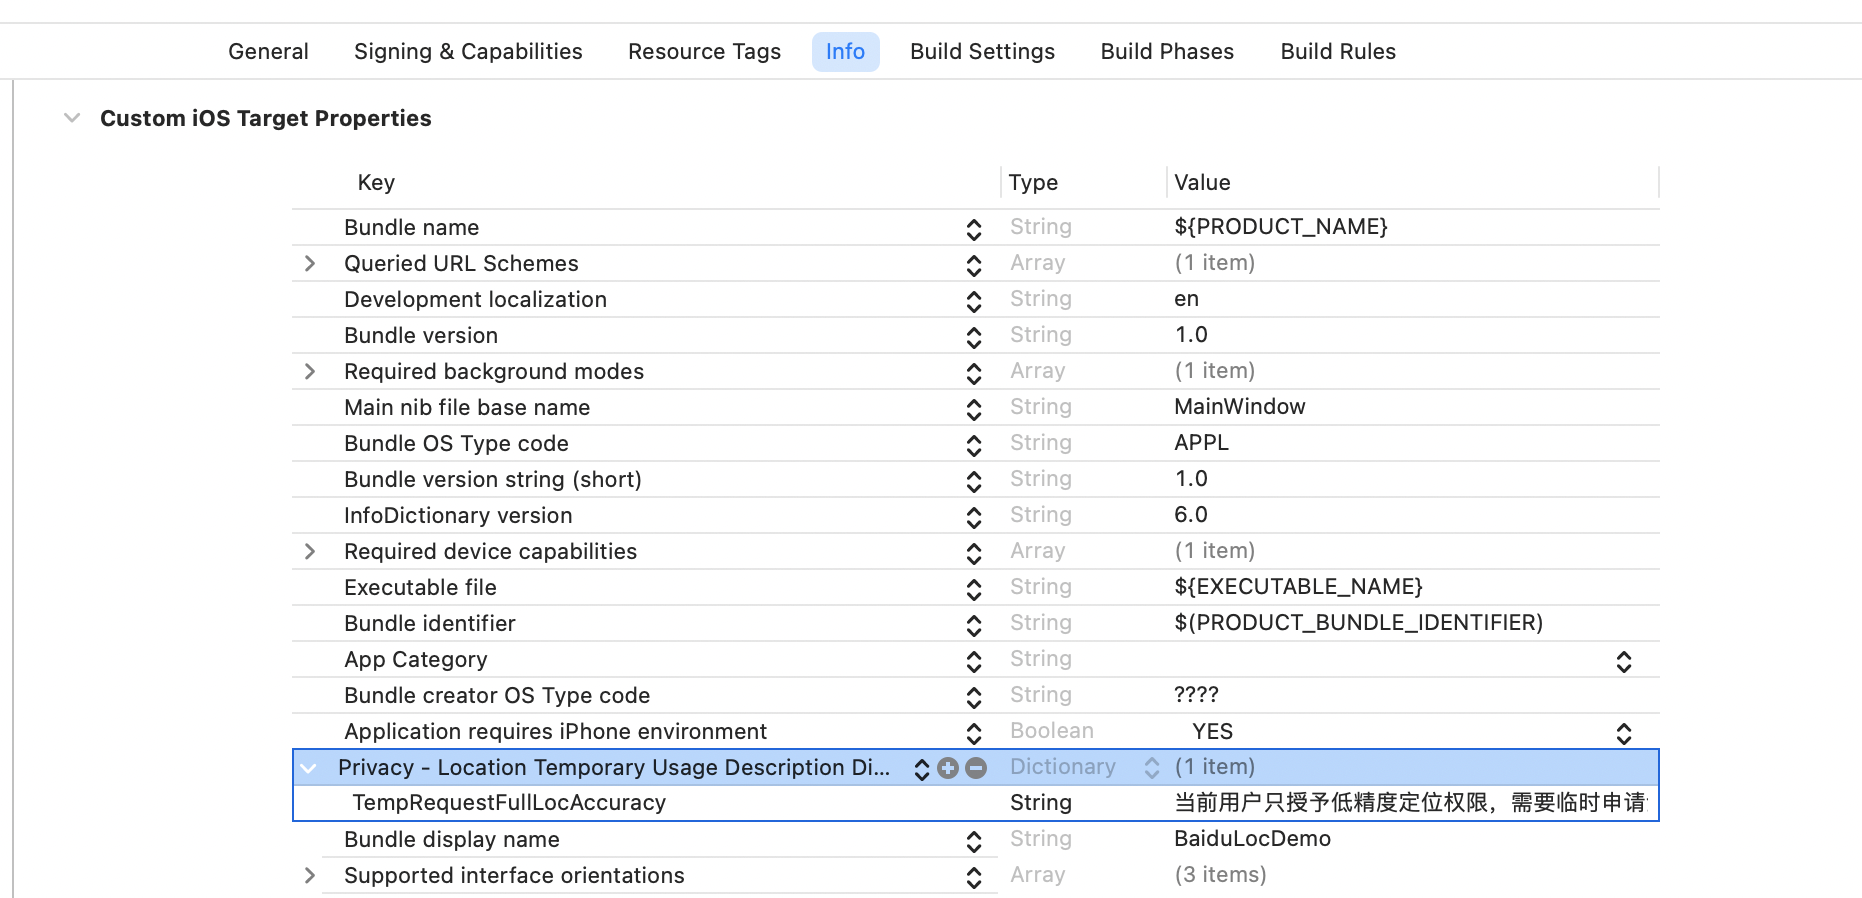Click the plus icon to add a row
Viewport: 1862px width, 898px height.
pos(948,768)
